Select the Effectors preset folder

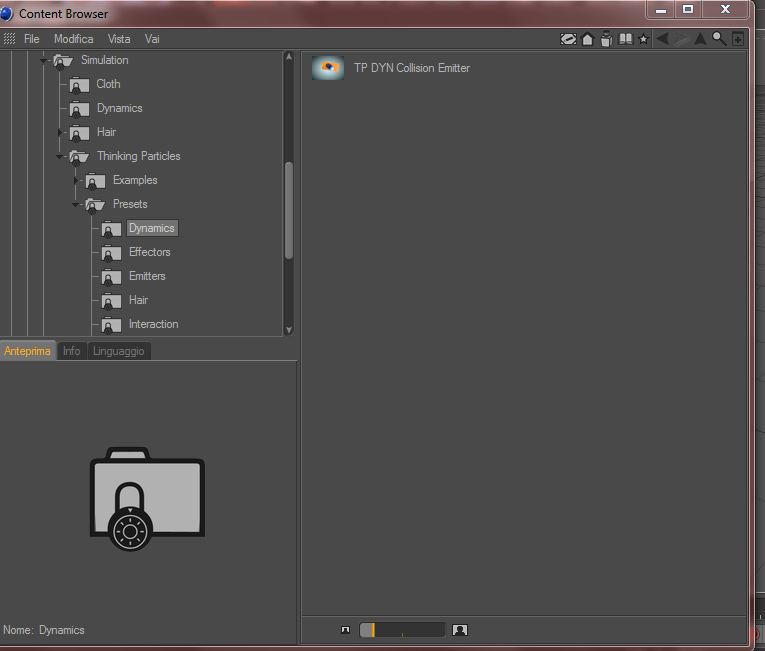click(149, 252)
